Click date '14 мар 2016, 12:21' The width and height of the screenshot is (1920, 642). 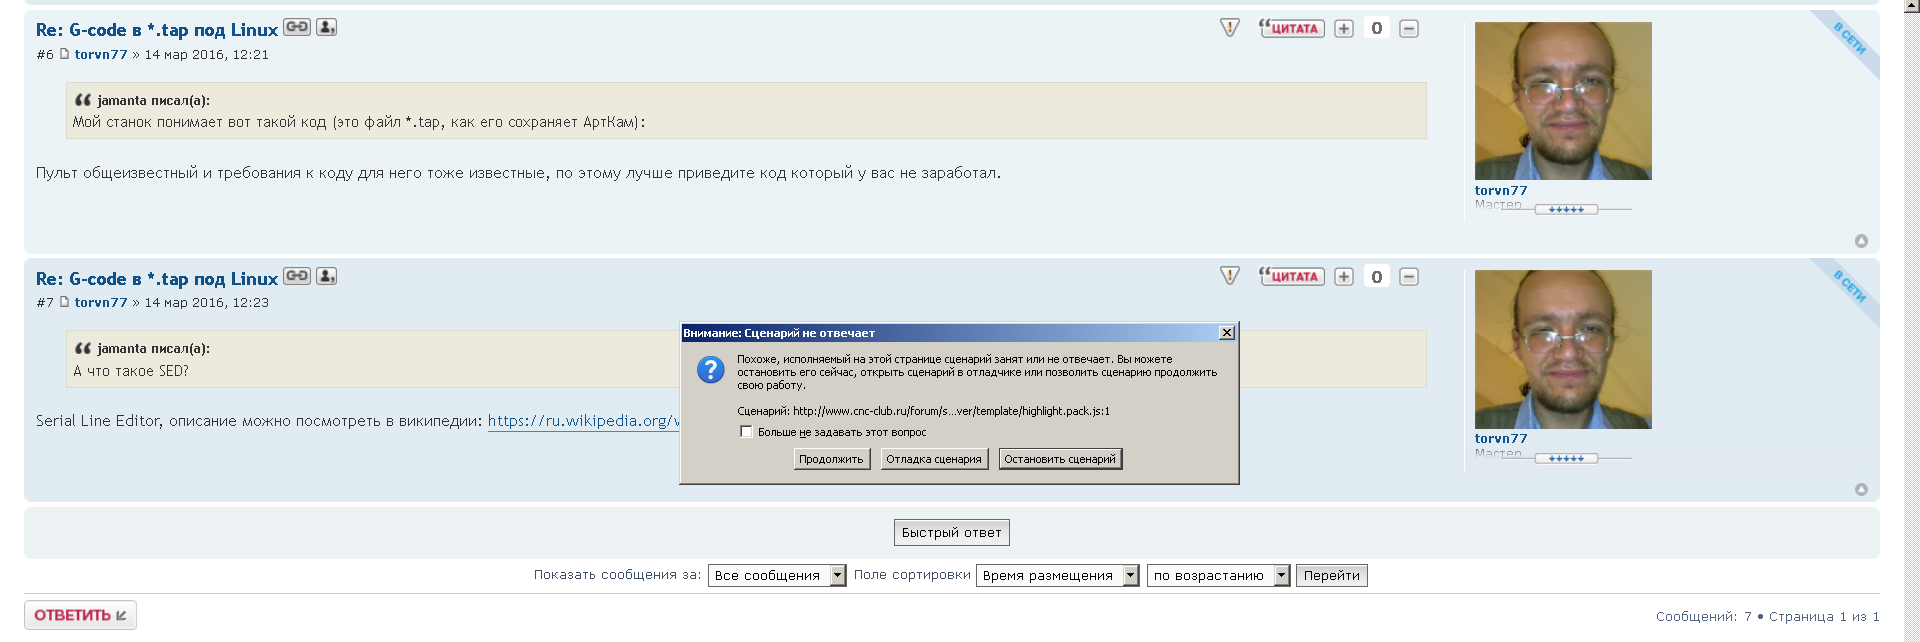207,55
